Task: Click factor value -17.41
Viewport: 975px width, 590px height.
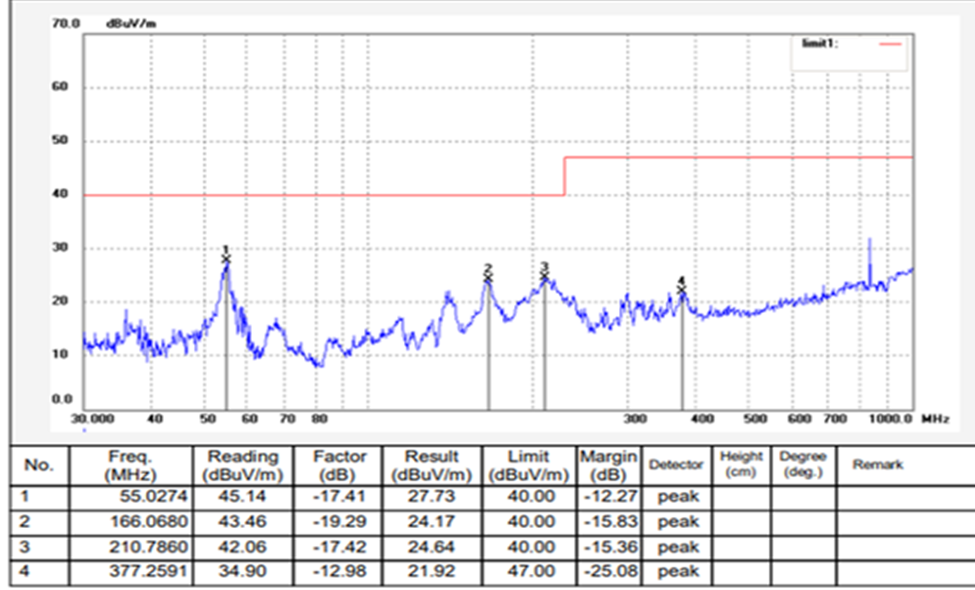Action: [339, 497]
